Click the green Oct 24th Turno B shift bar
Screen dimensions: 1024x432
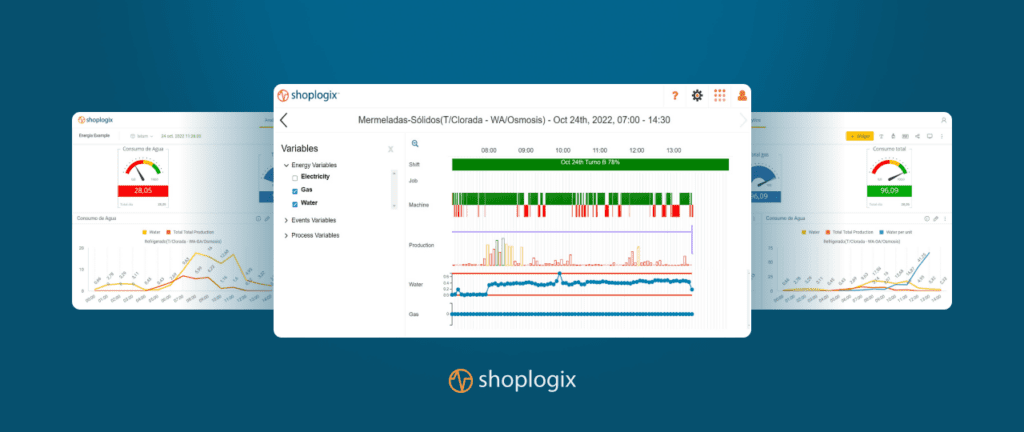pyautogui.click(x=590, y=164)
